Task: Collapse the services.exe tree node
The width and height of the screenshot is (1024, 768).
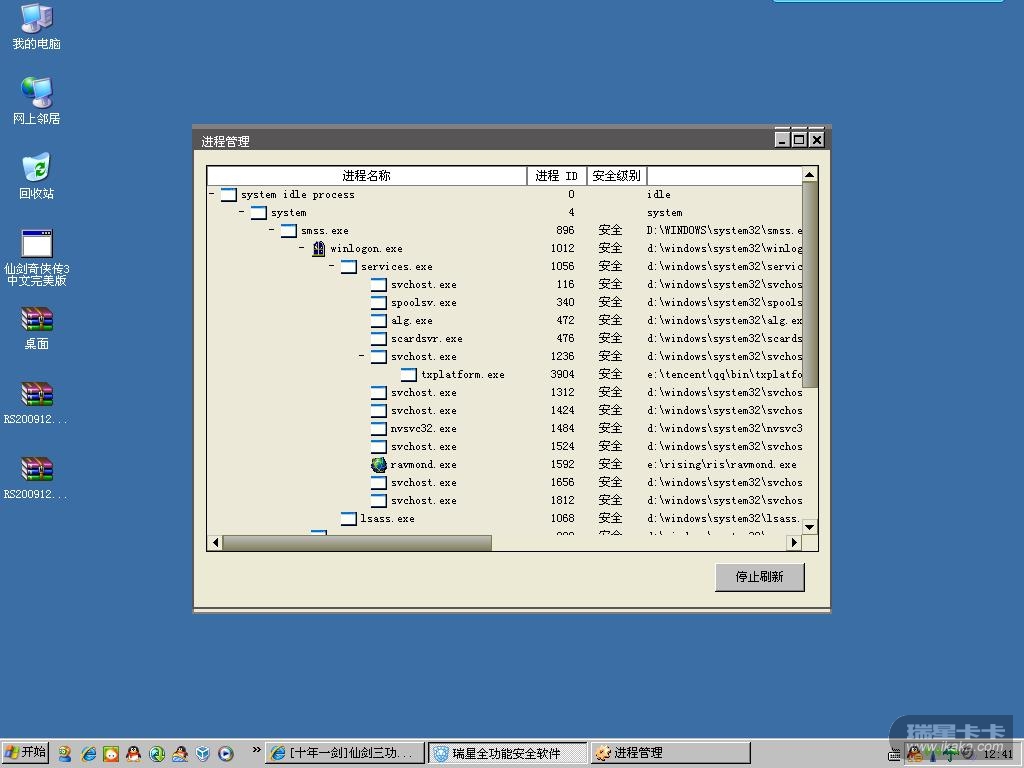Action: pos(332,267)
